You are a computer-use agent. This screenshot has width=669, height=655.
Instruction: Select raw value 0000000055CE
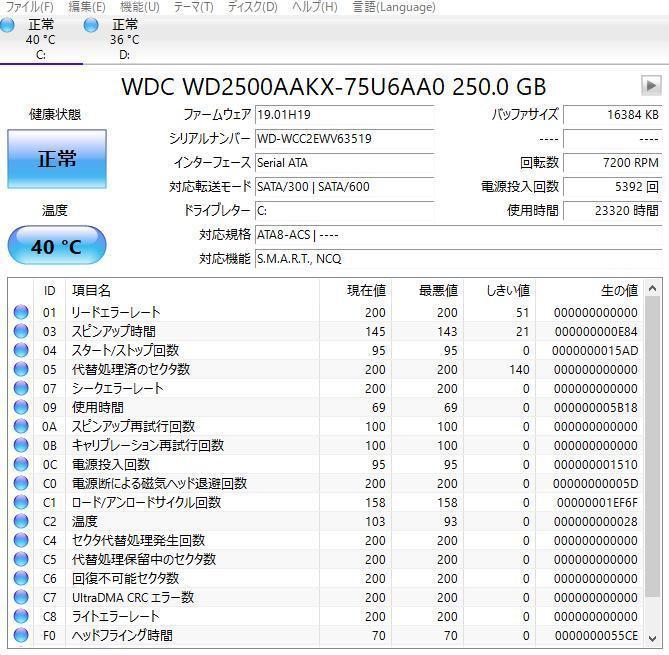point(596,636)
